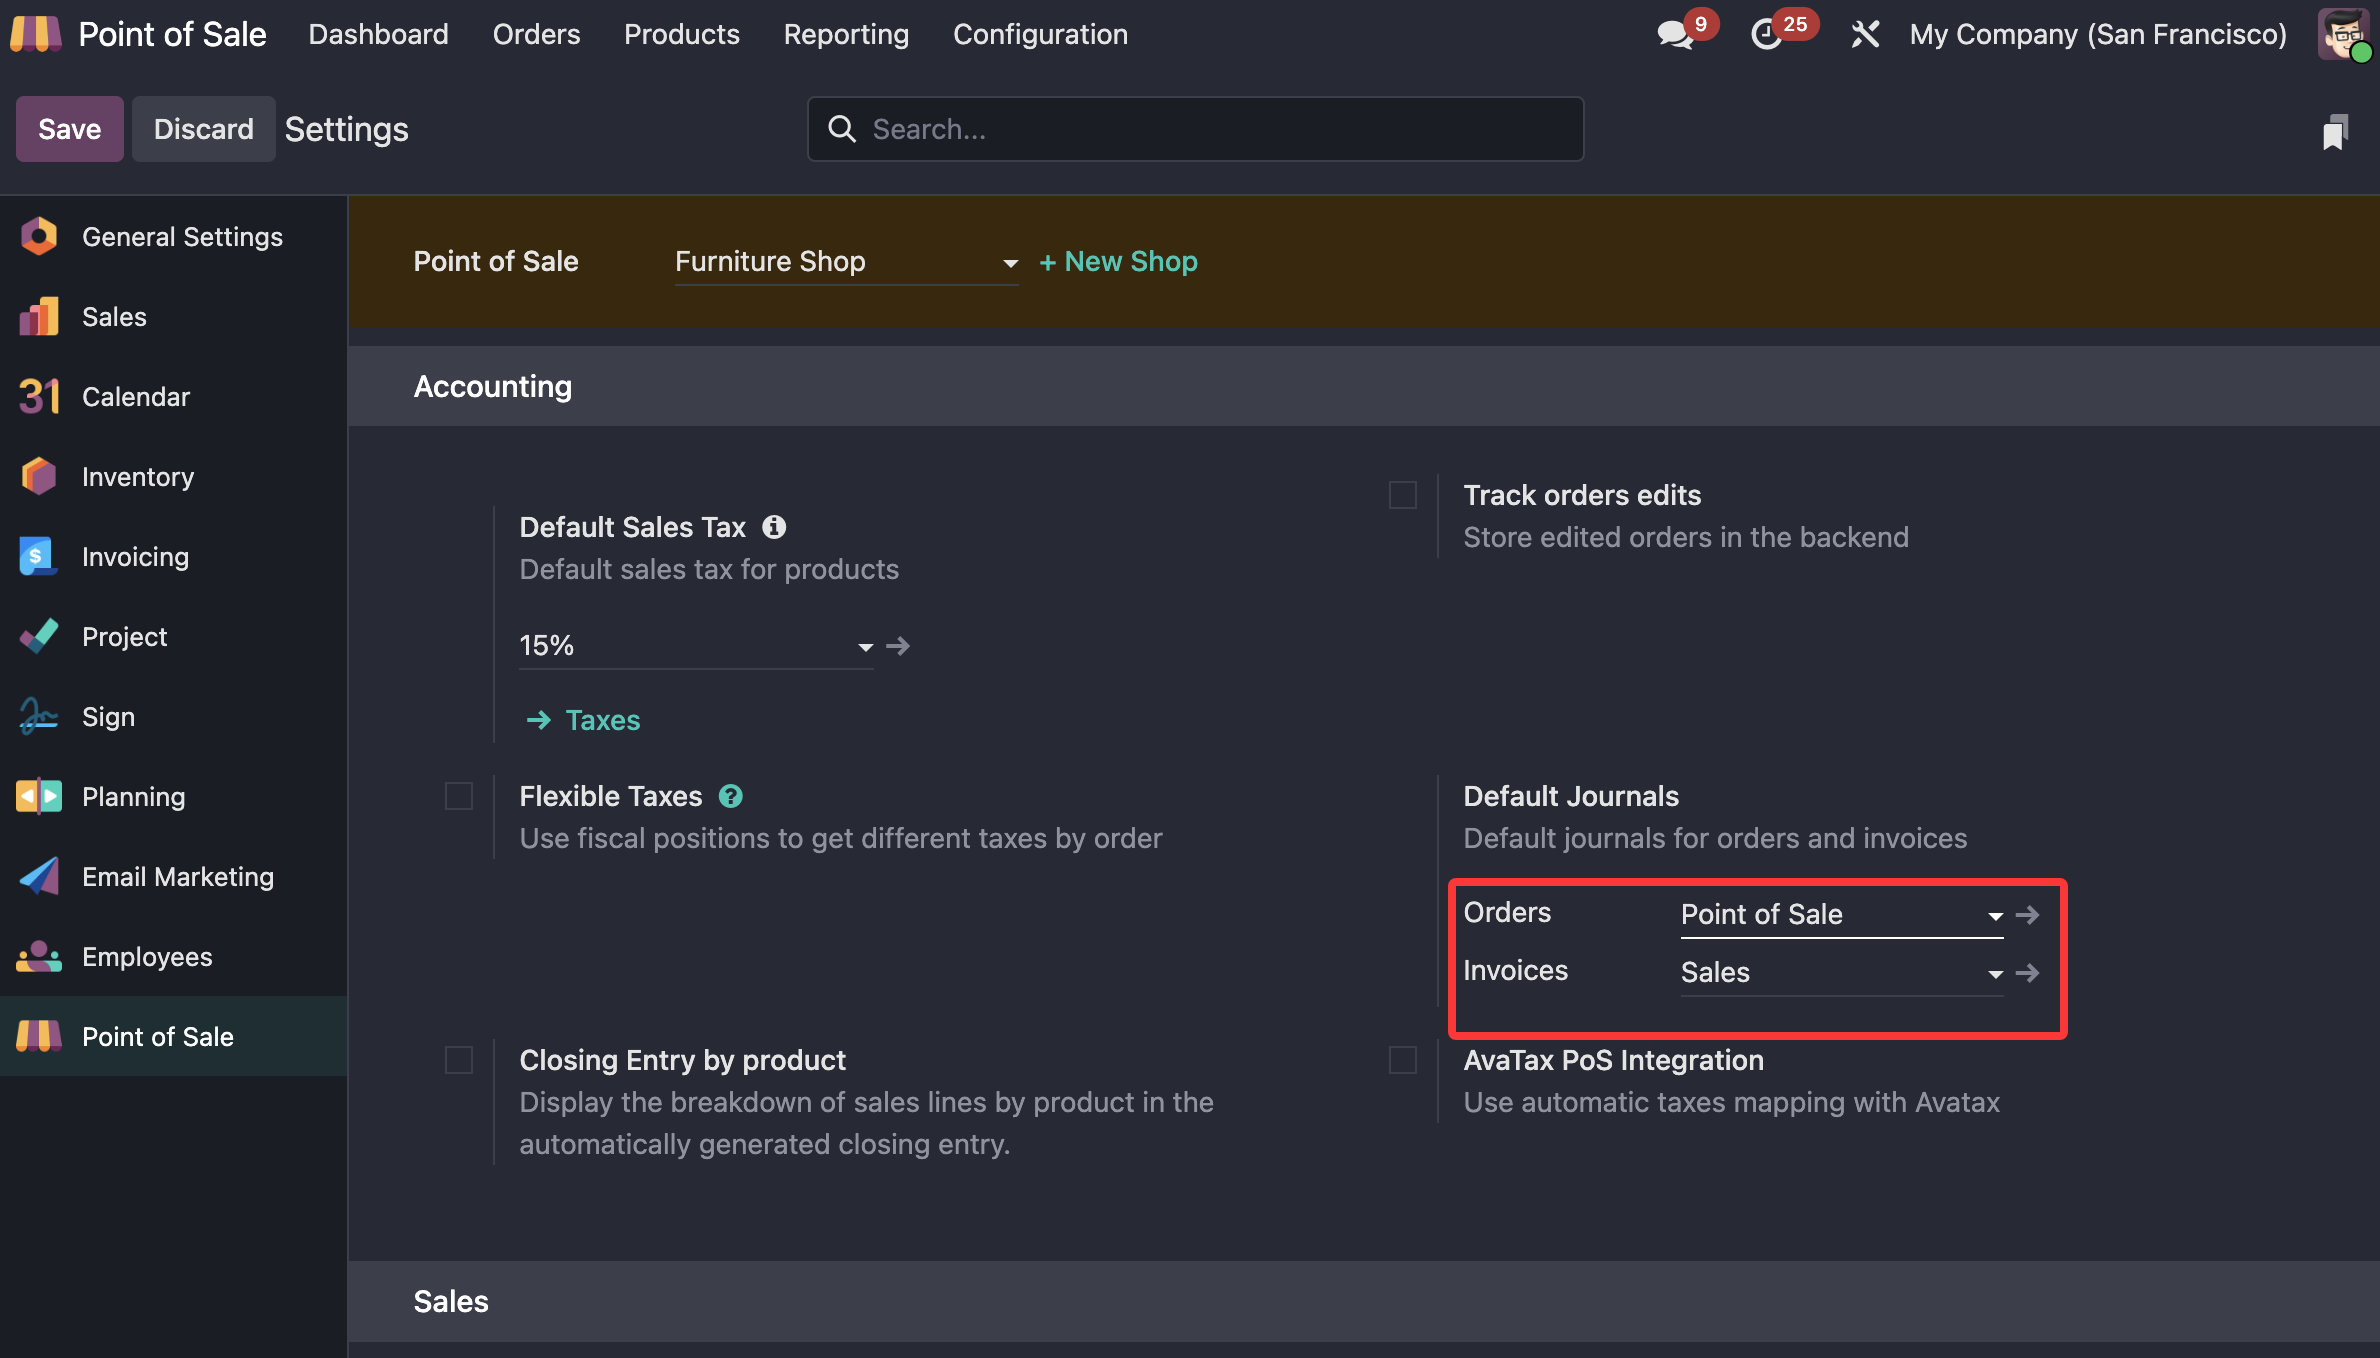Image resolution: width=2380 pixels, height=1358 pixels.
Task: Select the Calendar icon in the sidebar
Action: point(39,396)
